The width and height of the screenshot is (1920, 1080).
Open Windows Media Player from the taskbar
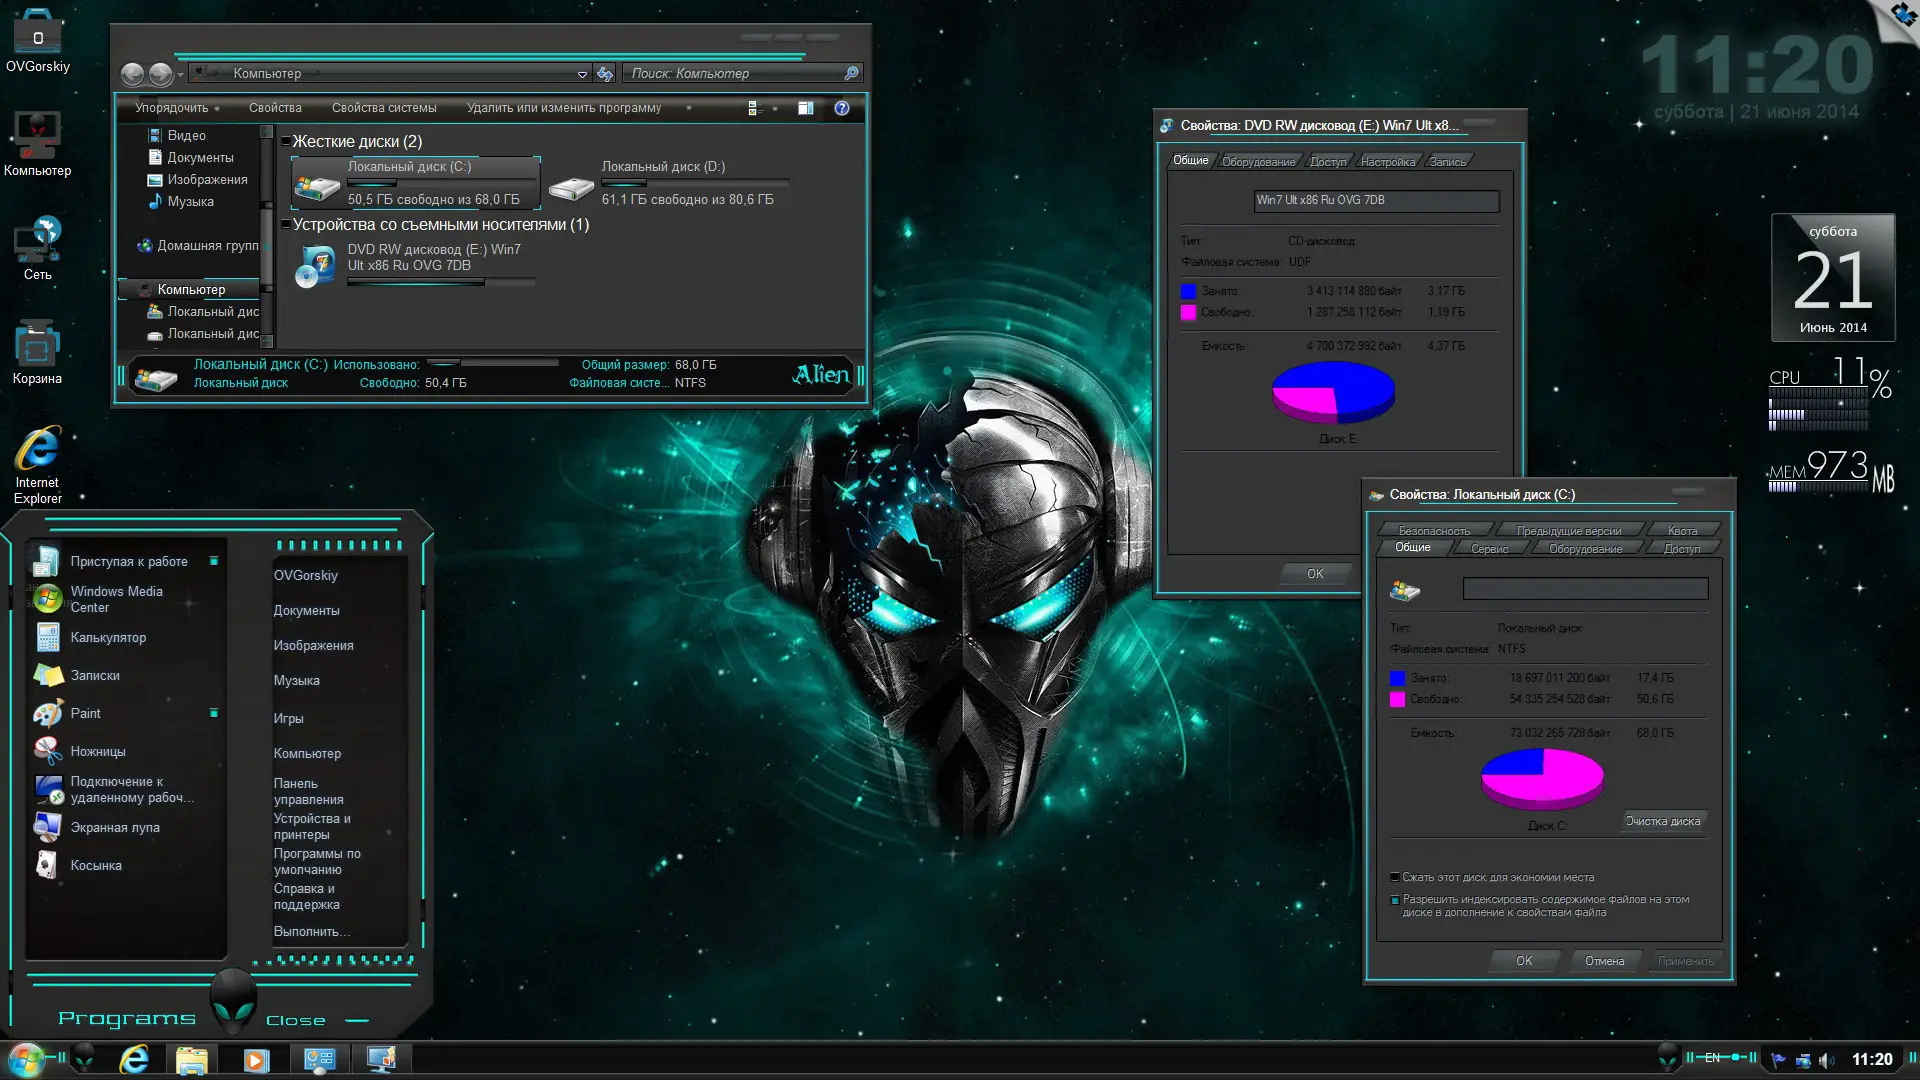click(x=256, y=1060)
